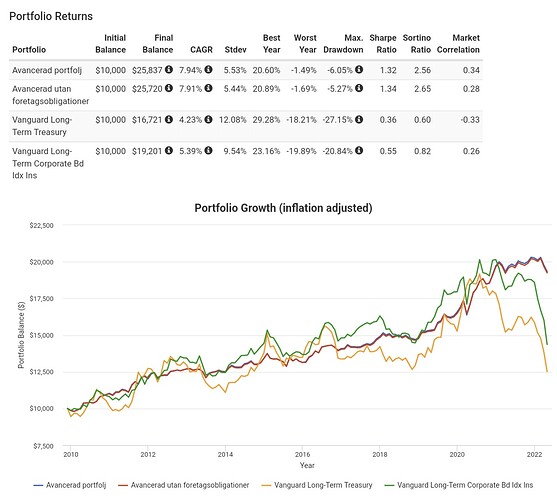This screenshot has width=557, height=499.
Task: Toggle Avancerad utan foretagsobligationer legend series
Action: (184, 485)
